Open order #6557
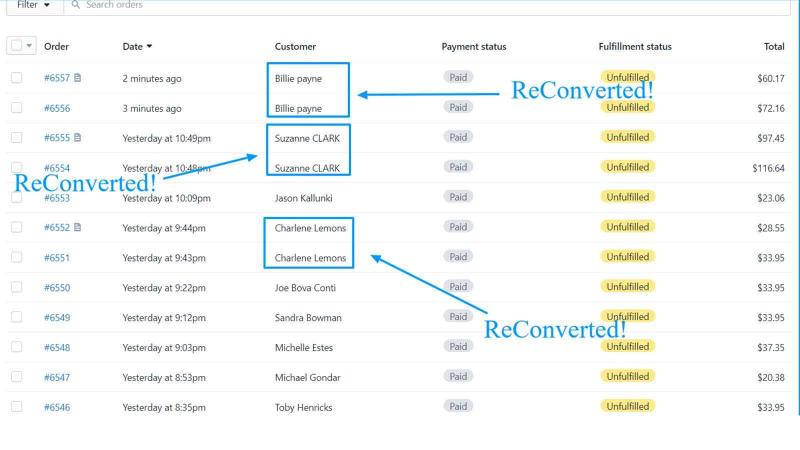Screen dimensions: 800x450 57,78
